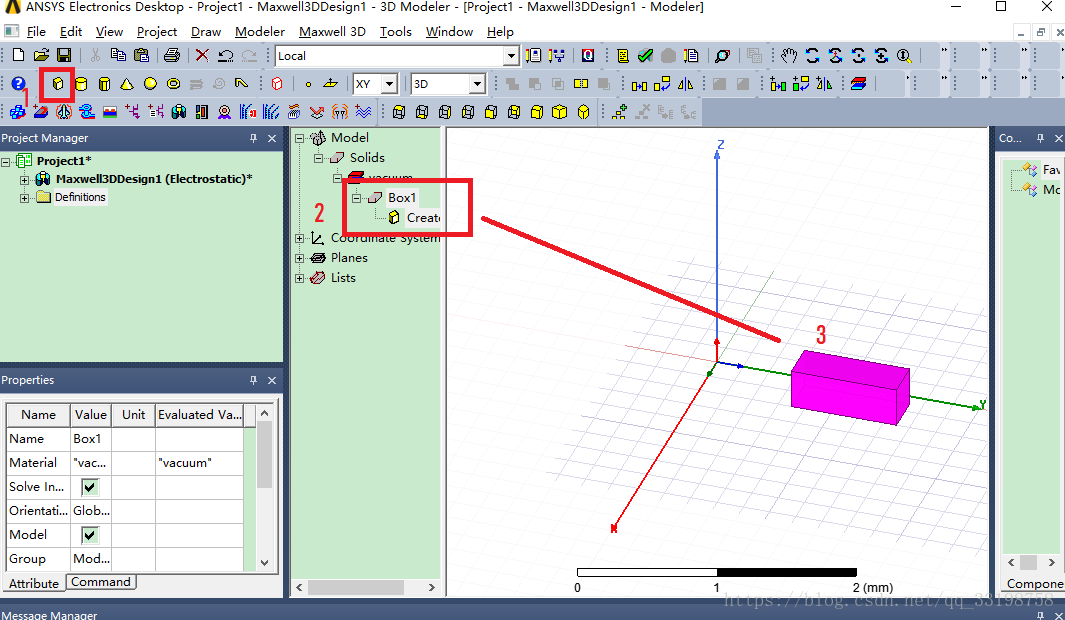Screen dimensions: 1065x620
Task: Expand the Definitions folder in Project Manager
Action: tap(24, 198)
